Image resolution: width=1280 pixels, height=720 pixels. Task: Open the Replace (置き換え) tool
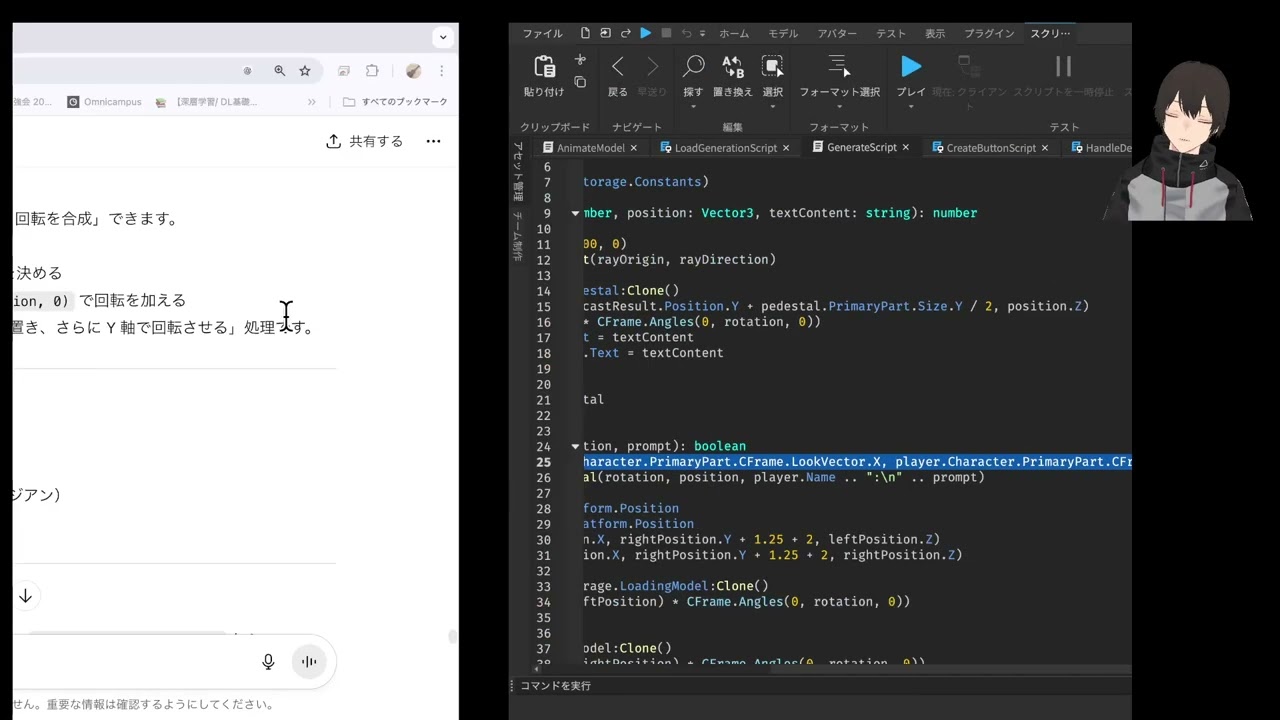coord(733,67)
